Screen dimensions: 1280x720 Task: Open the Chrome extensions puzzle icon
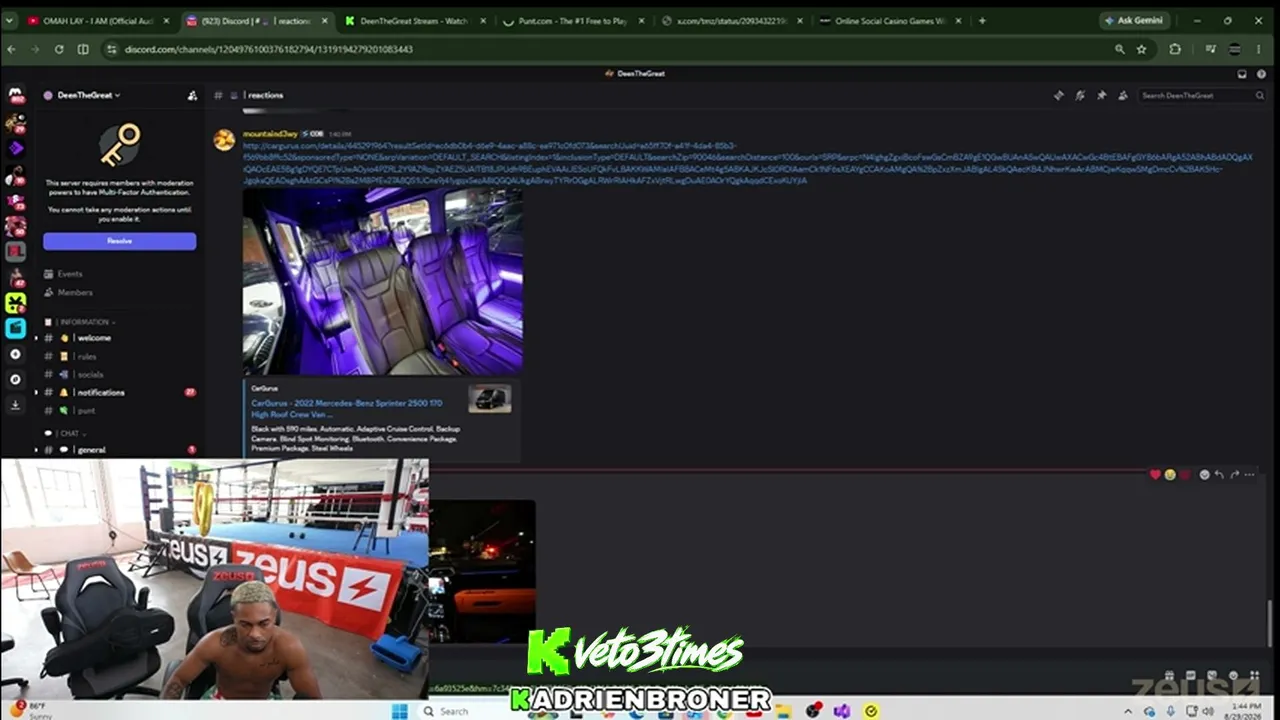(x=1175, y=49)
